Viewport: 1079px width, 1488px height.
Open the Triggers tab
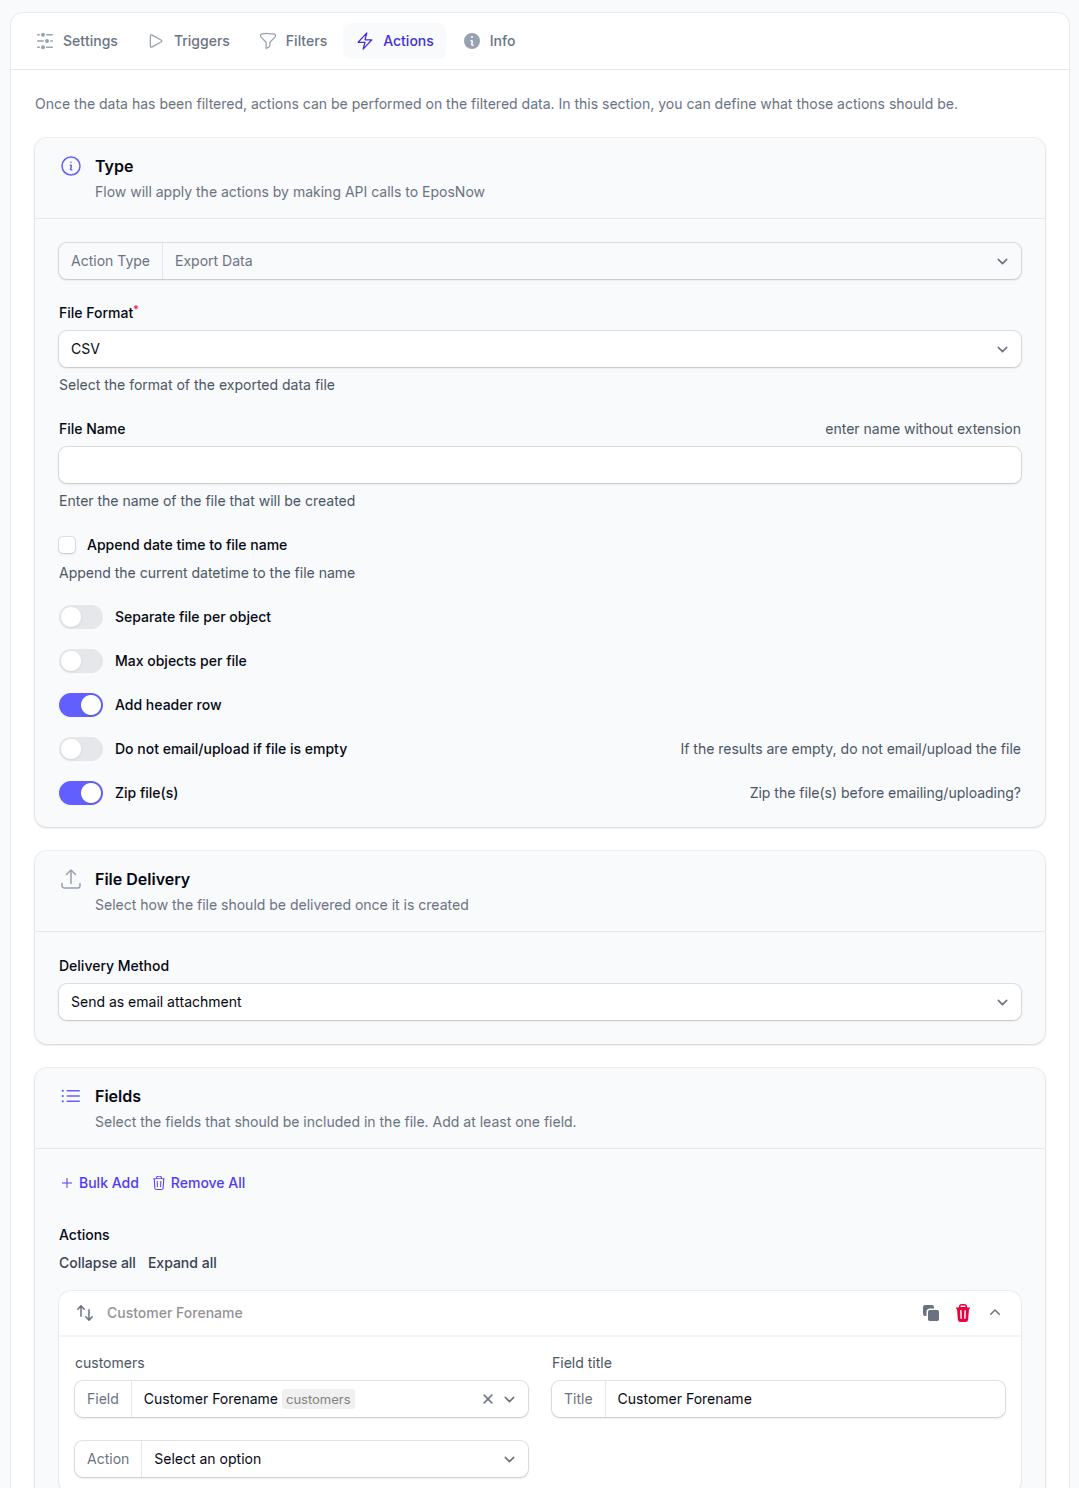190,41
